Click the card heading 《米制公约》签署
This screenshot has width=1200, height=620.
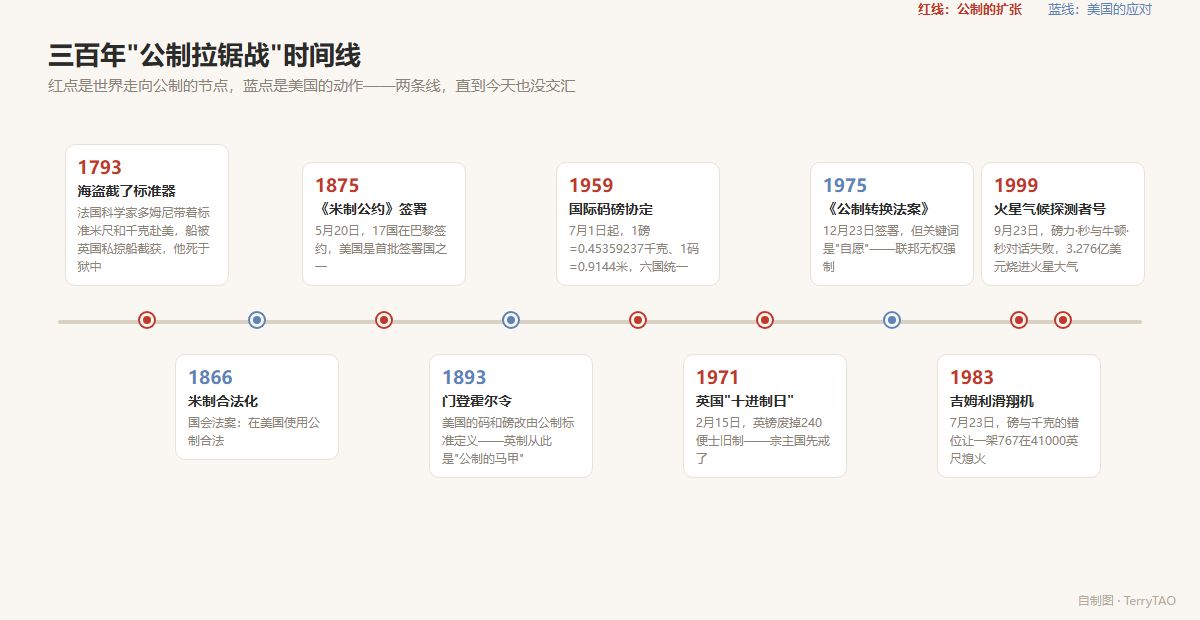click(x=371, y=209)
